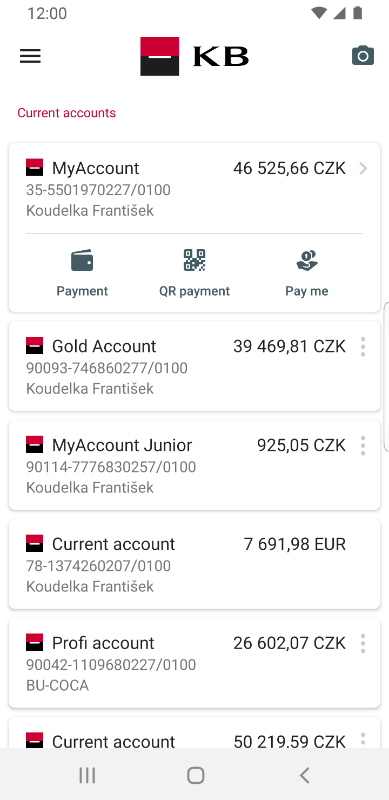Tap the KB bank logo
Viewport: 389px width, 800px height.
pyautogui.click(x=194, y=56)
